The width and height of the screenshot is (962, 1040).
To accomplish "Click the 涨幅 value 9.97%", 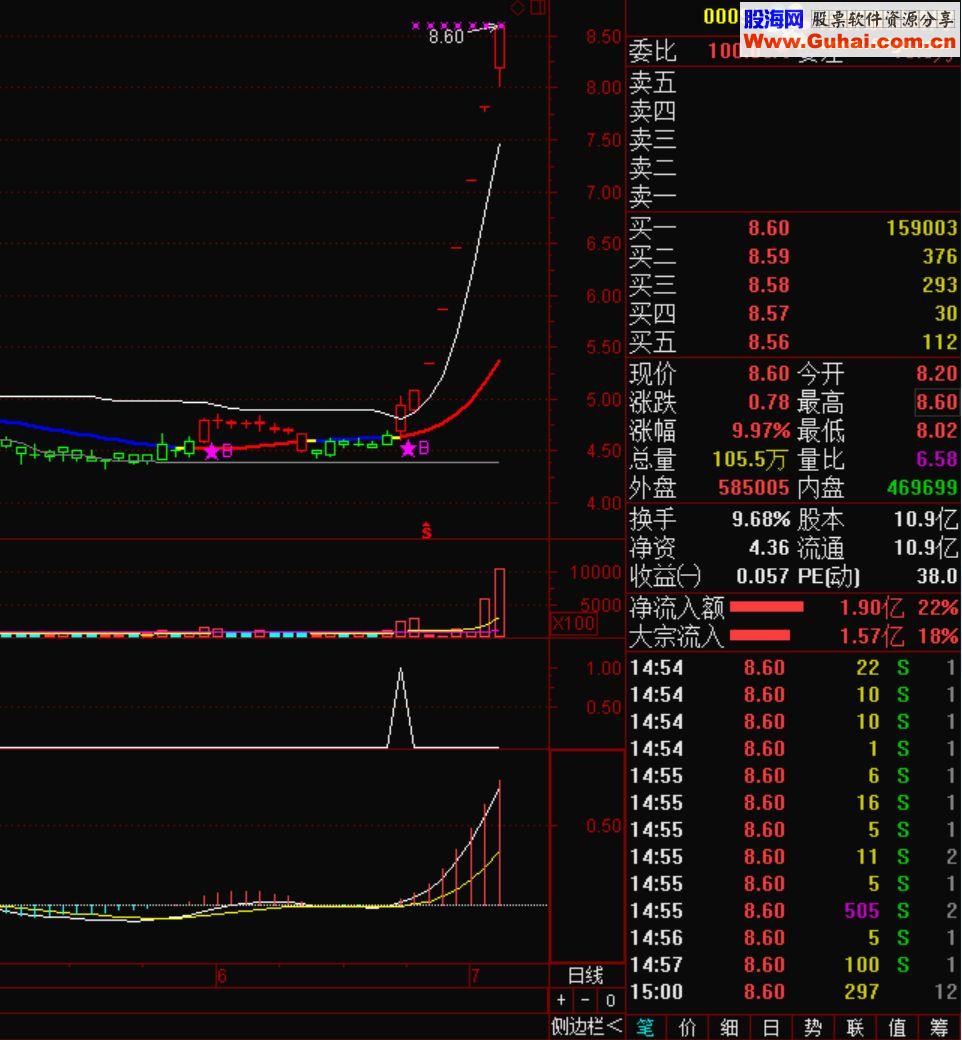I will click(761, 430).
